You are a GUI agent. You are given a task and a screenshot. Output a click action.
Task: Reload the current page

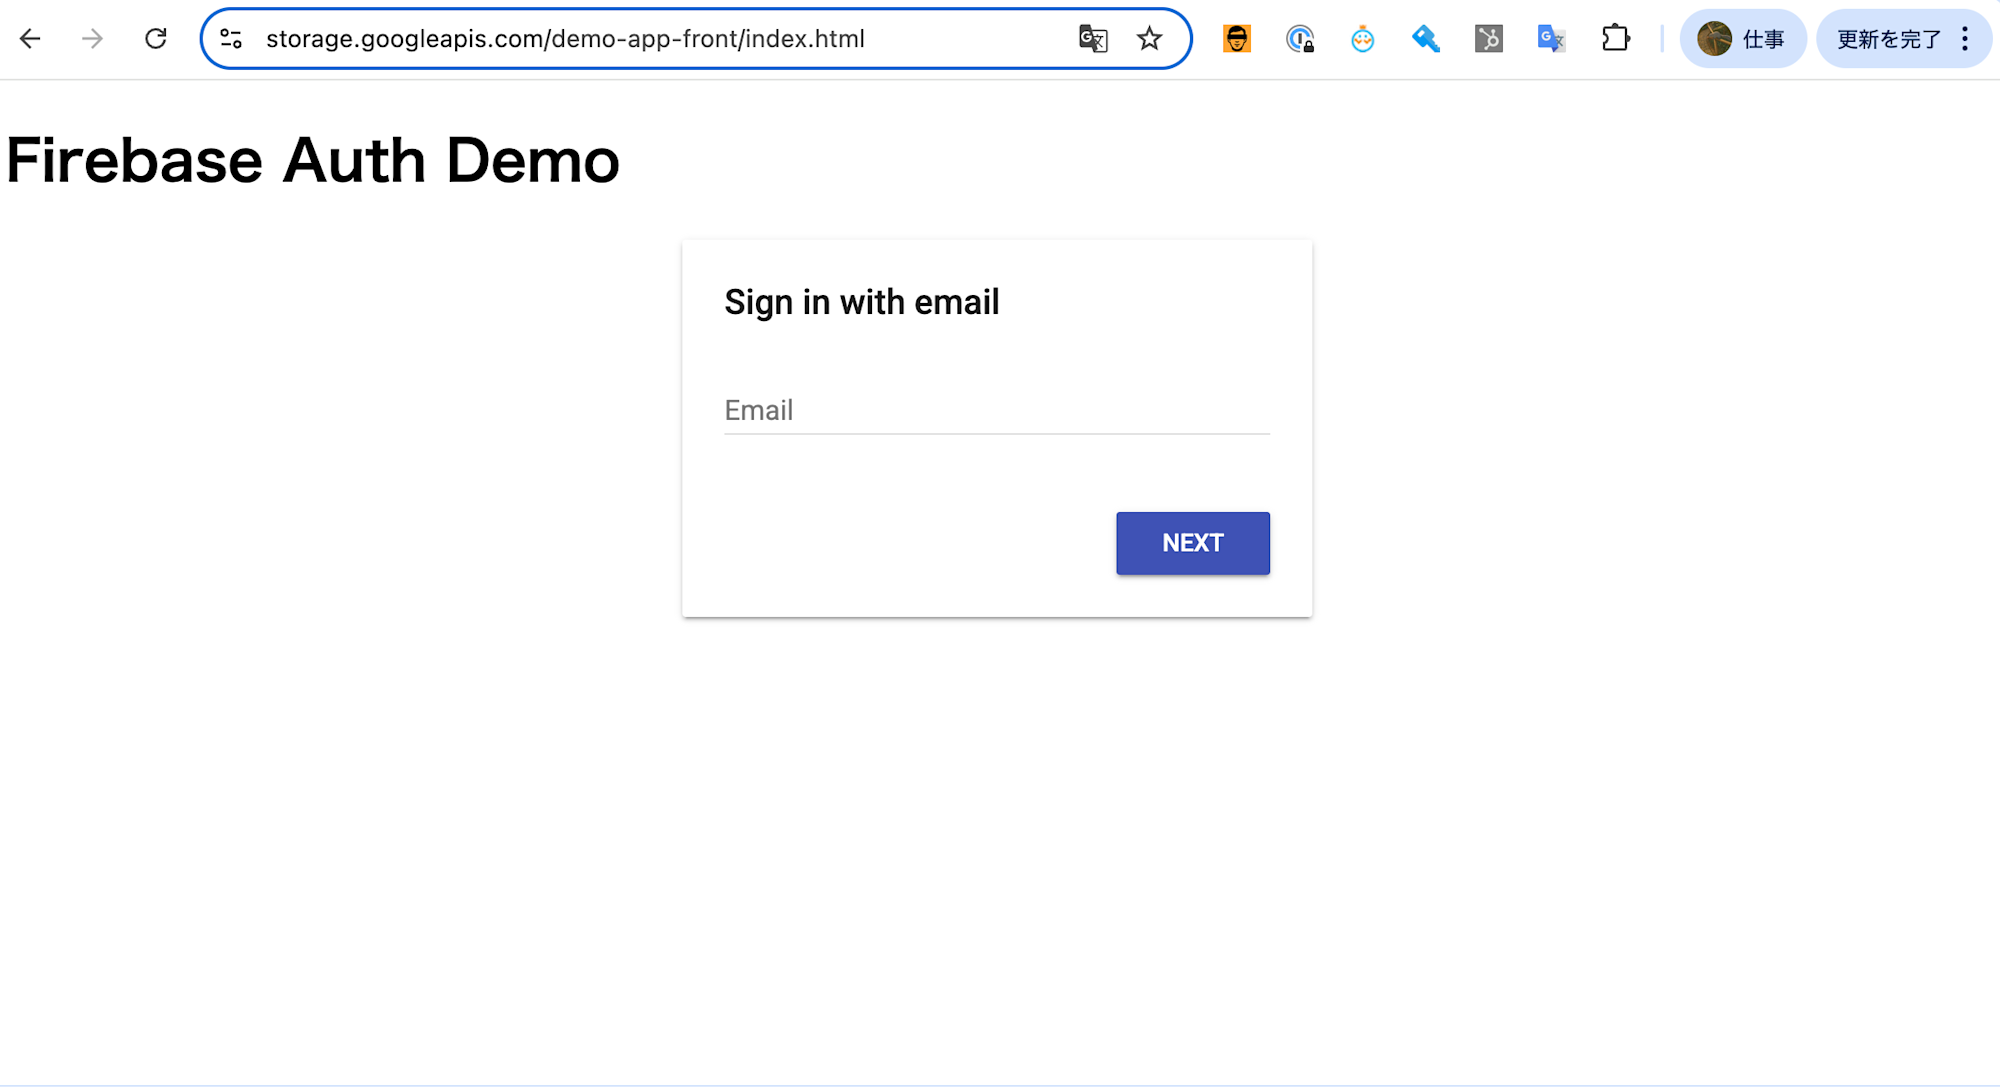155,39
